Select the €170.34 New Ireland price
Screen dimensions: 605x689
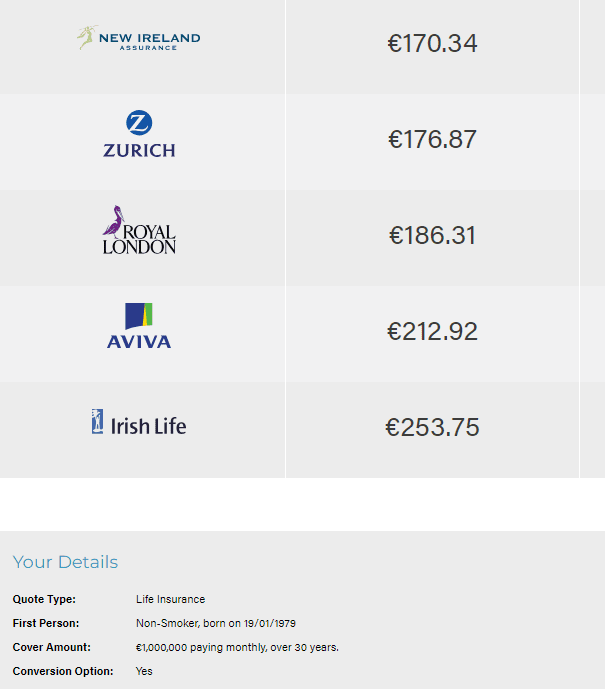[x=432, y=44]
